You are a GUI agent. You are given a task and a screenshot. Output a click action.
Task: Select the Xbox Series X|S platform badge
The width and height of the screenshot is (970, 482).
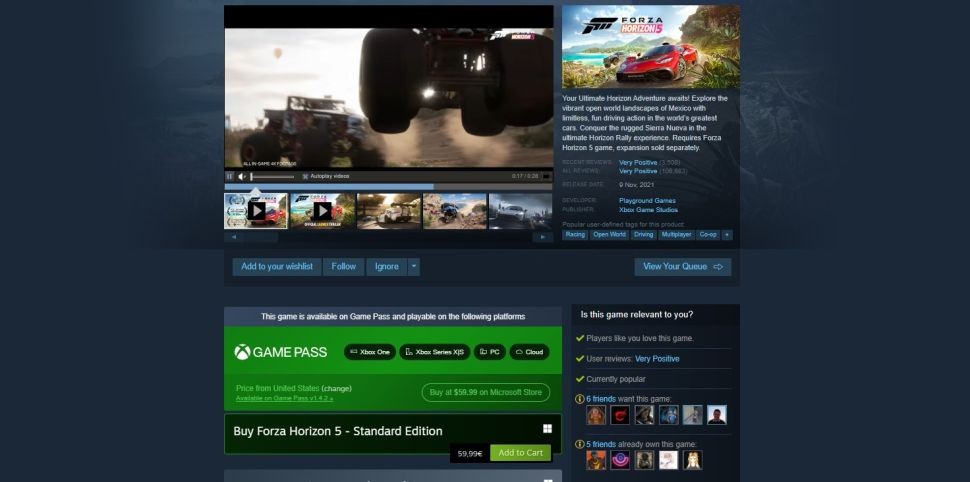tap(434, 352)
